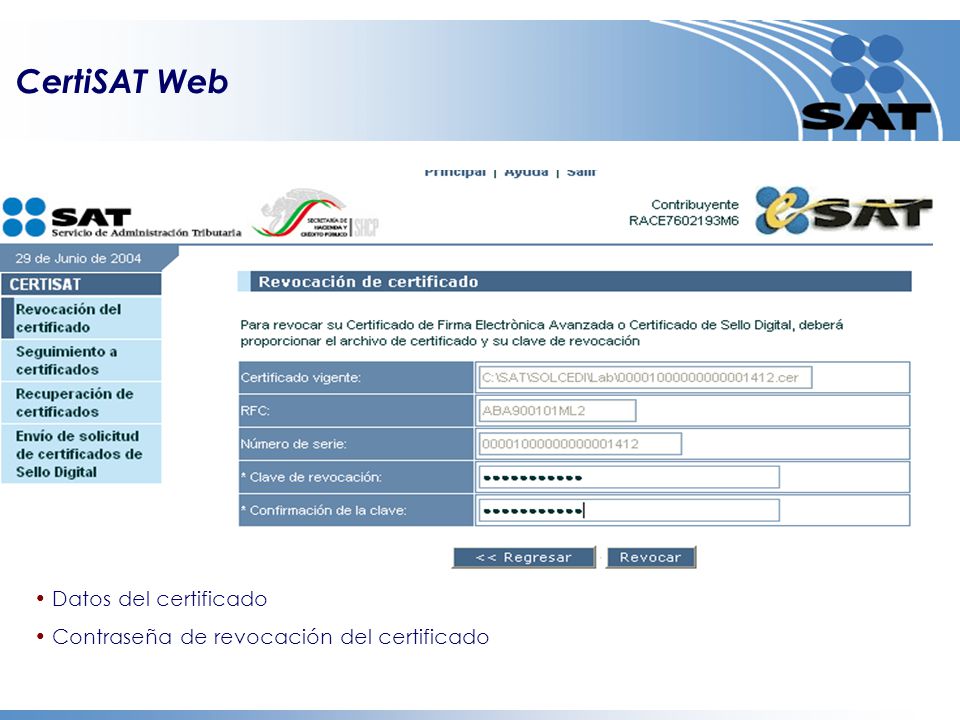
Task: Open Seguimiento a certificados menu item
Action: (x=81, y=361)
